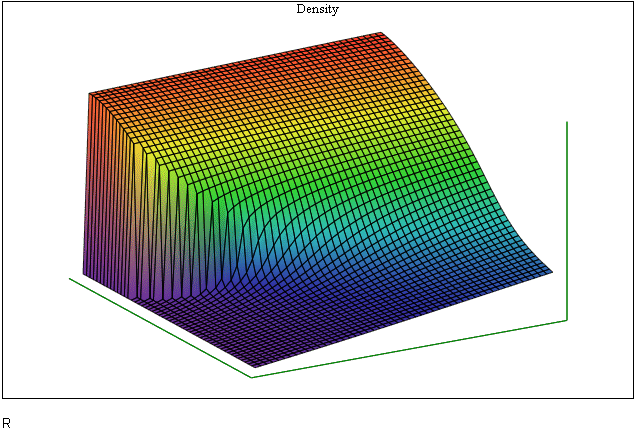Click the vertical green axis line
This screenshot has width=634, height=432.
[x=567, y=220]
